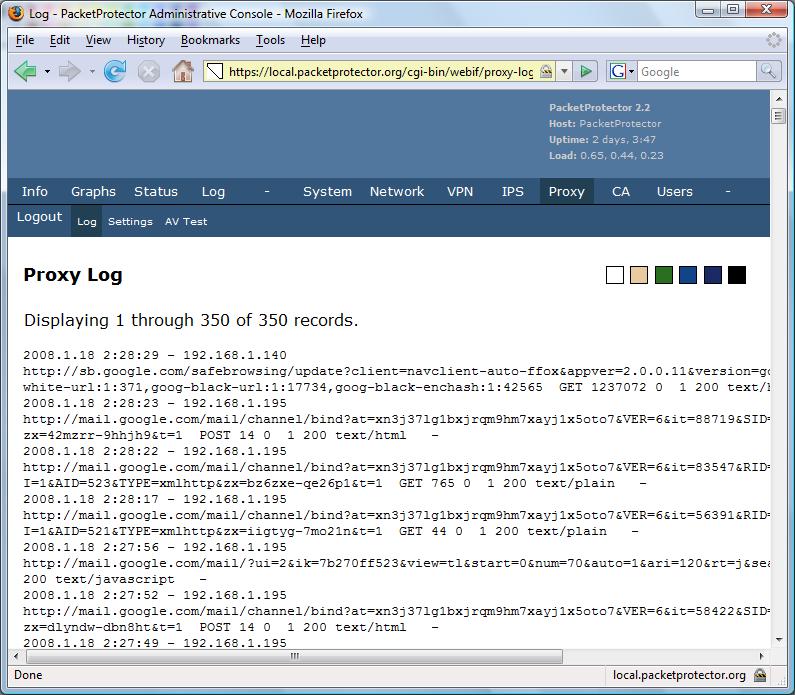Screen dimensions: 795x695
Task: Open the Proxy Settings subtab
Action: click(x=130, y=222)
